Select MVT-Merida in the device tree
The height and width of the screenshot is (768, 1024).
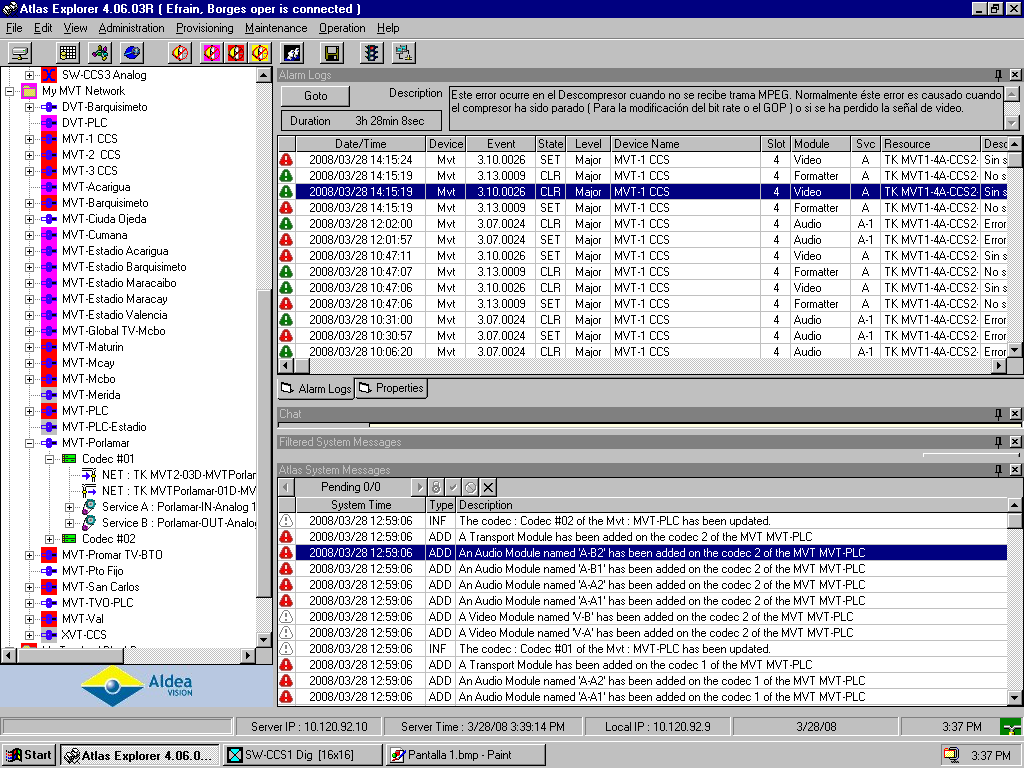point(91,395)
